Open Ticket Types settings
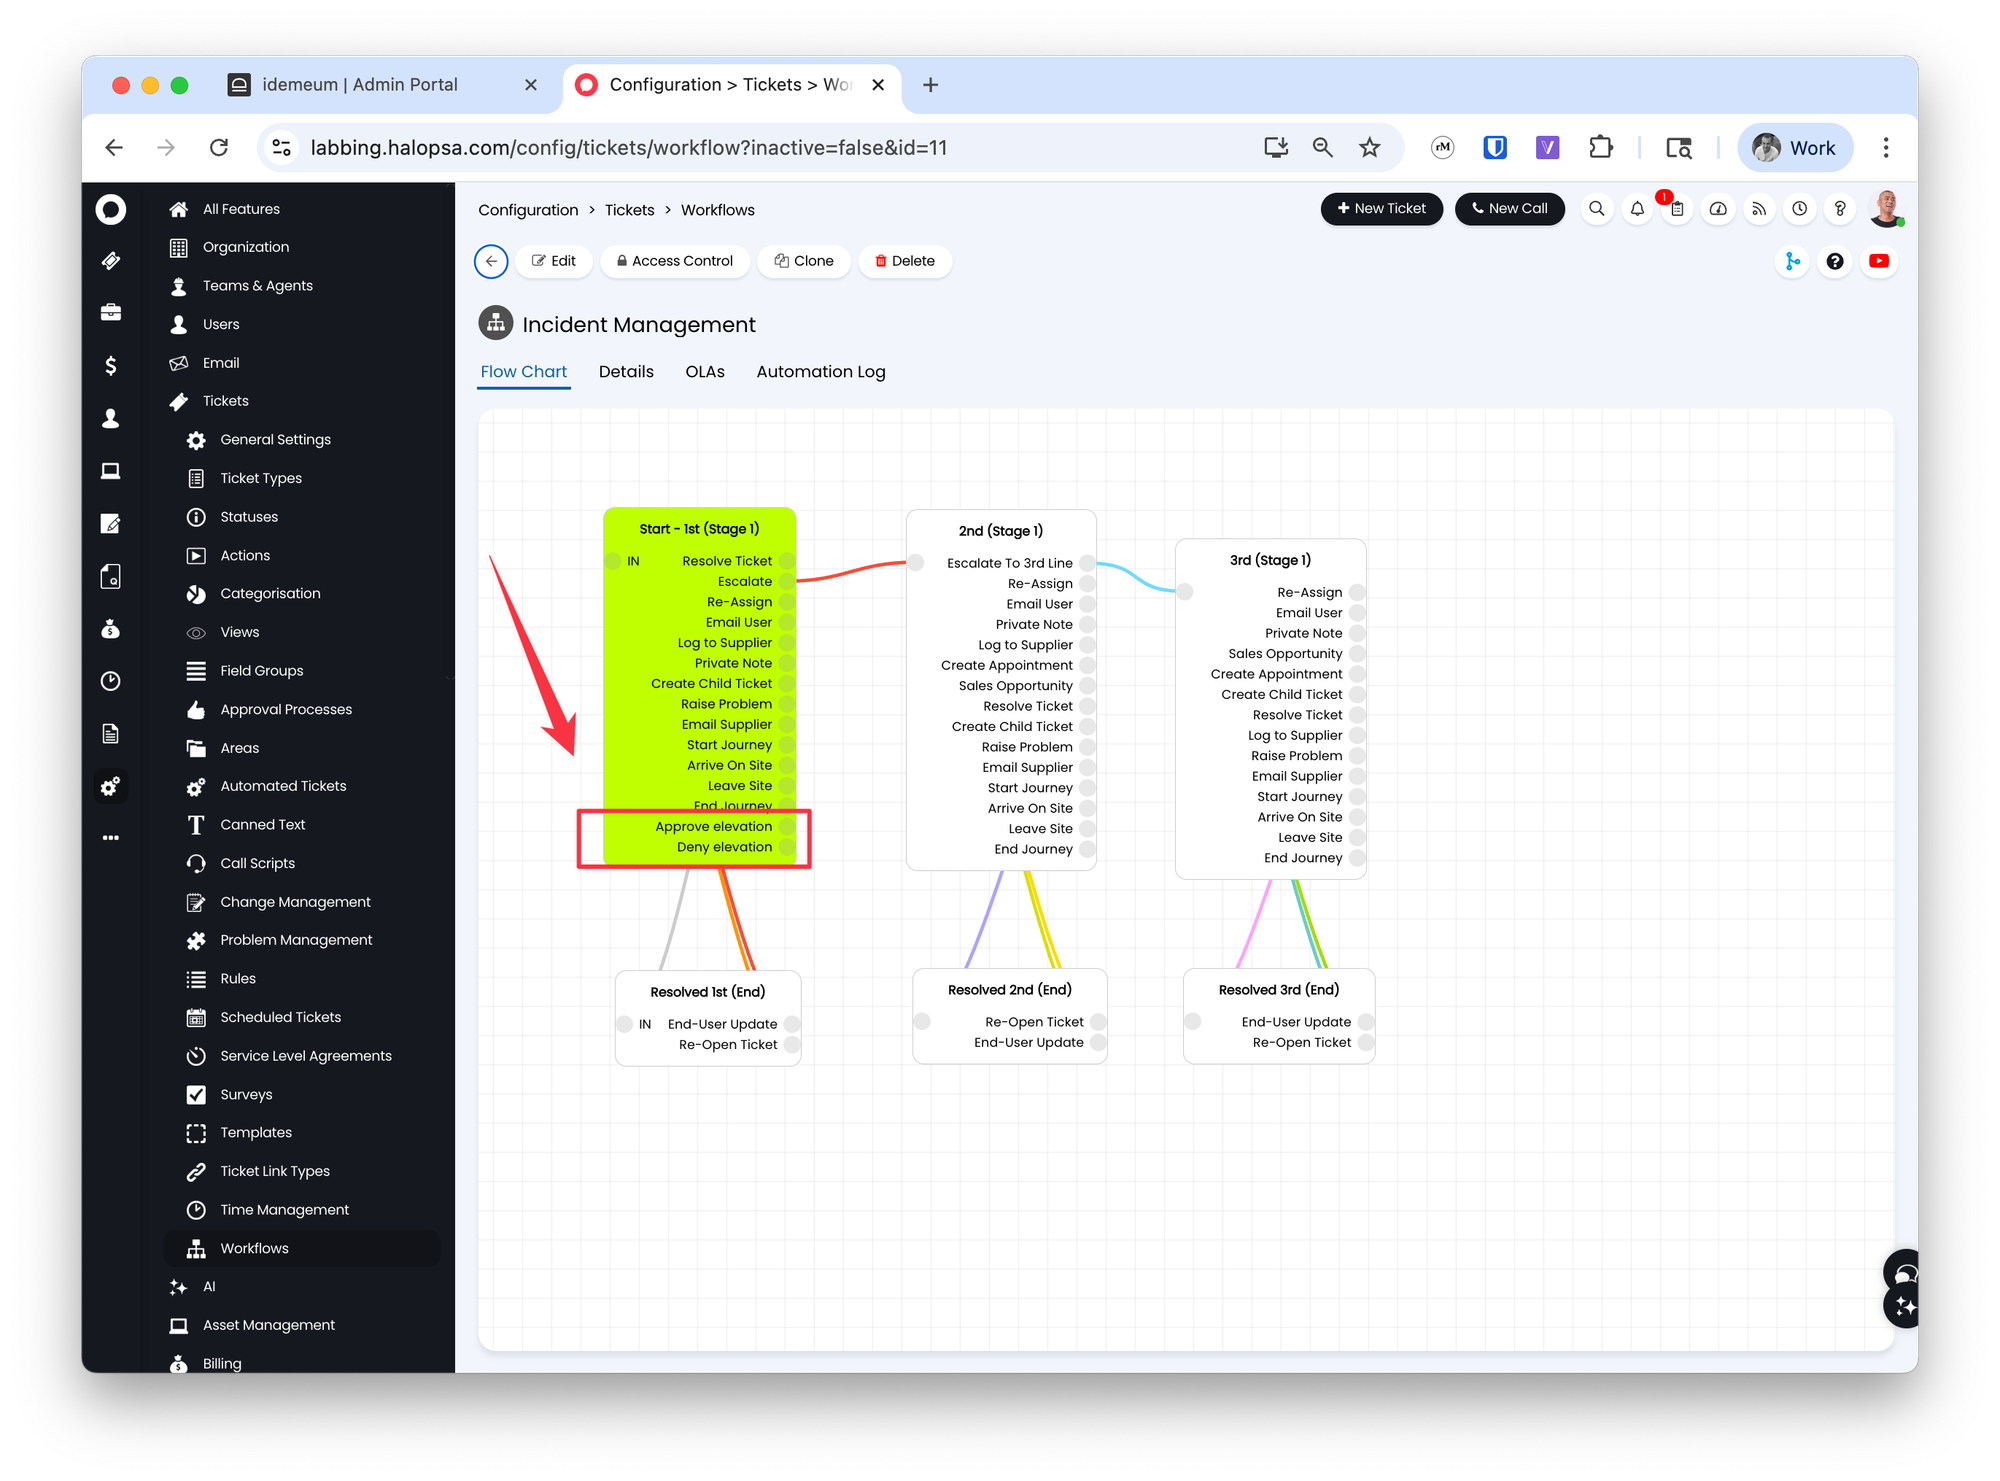Viewport: 2000px width, 1481px height. pyautogui.click(x=261, y=479)
